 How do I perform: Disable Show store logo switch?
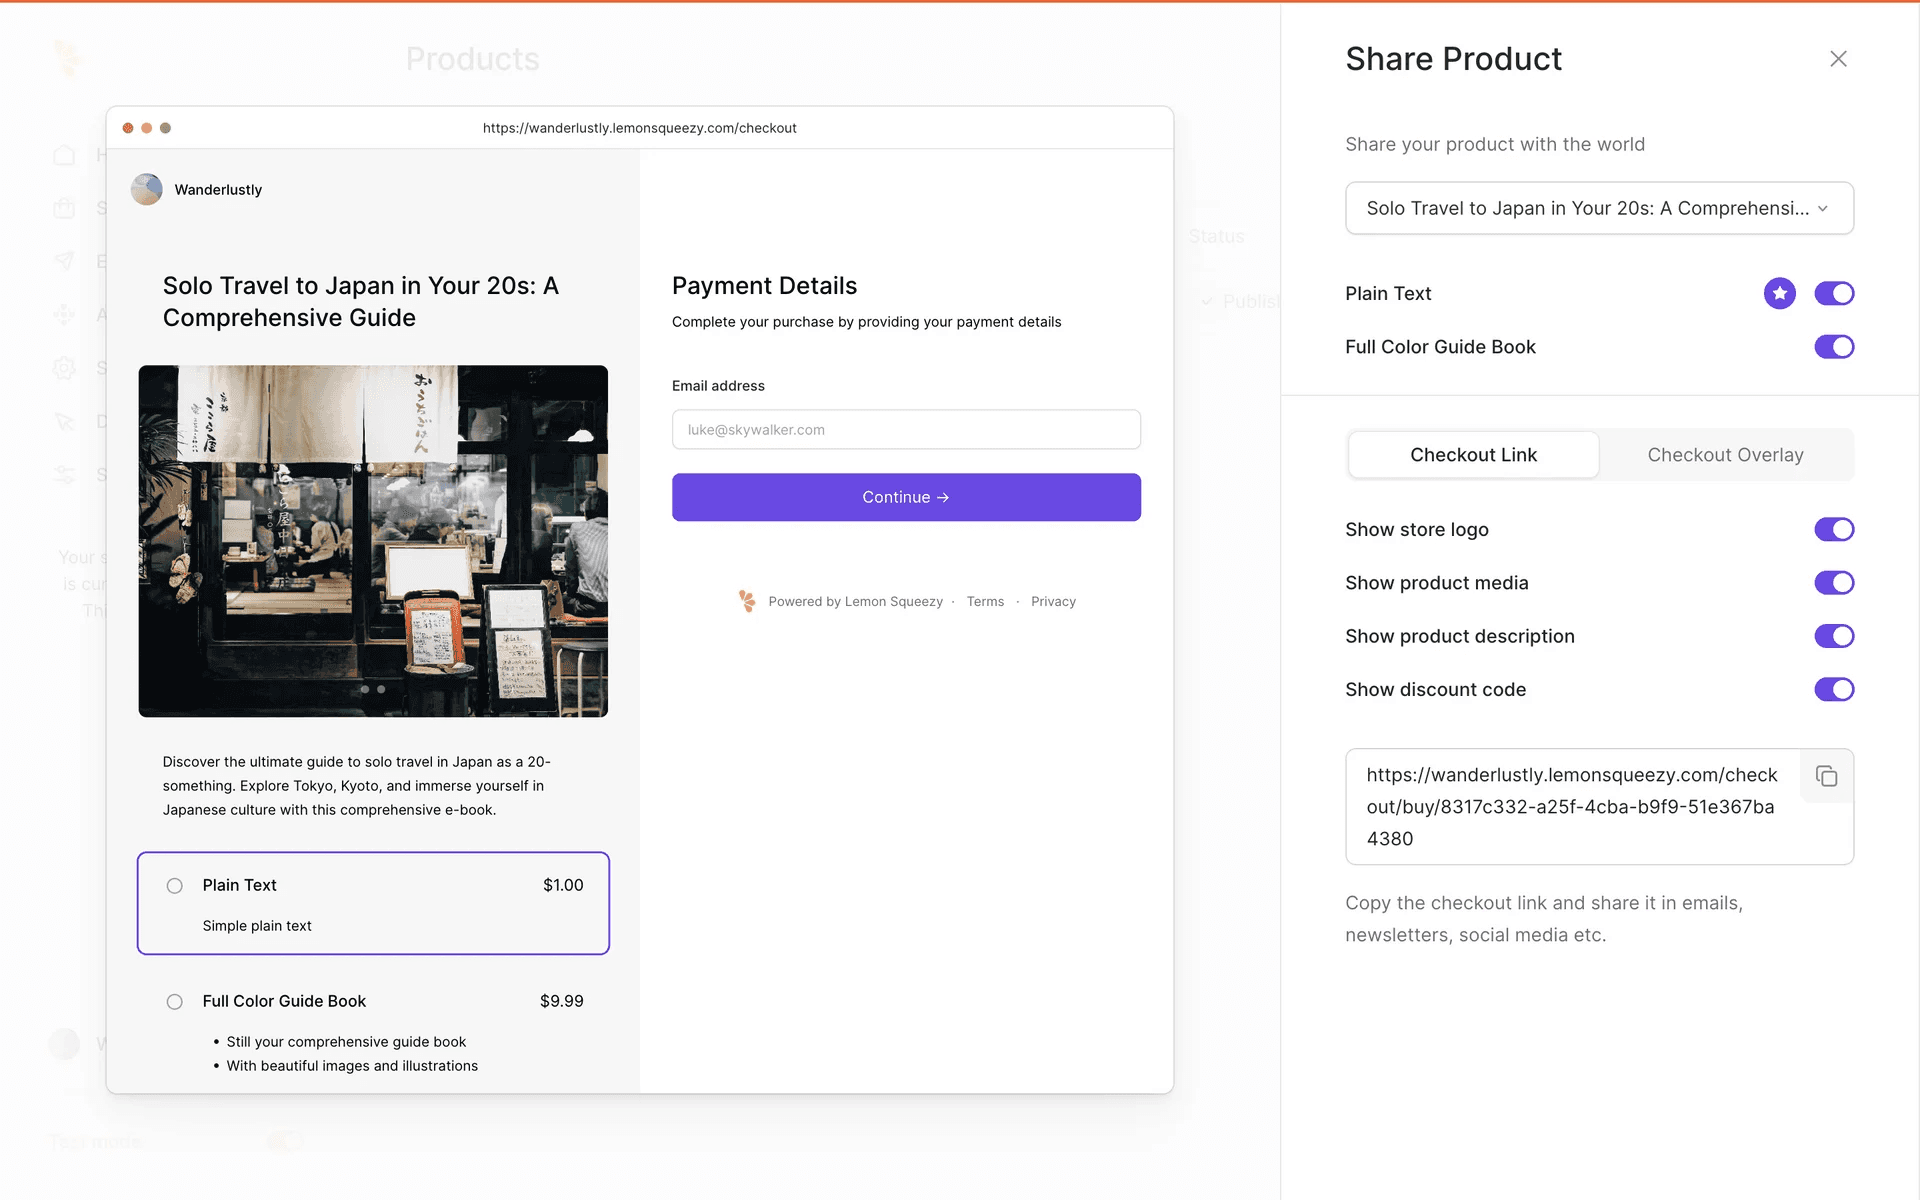point(1834,529)
